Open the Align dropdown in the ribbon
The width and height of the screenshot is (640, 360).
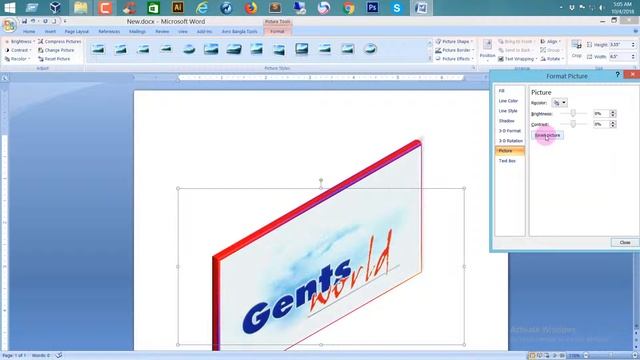point(551,42)
